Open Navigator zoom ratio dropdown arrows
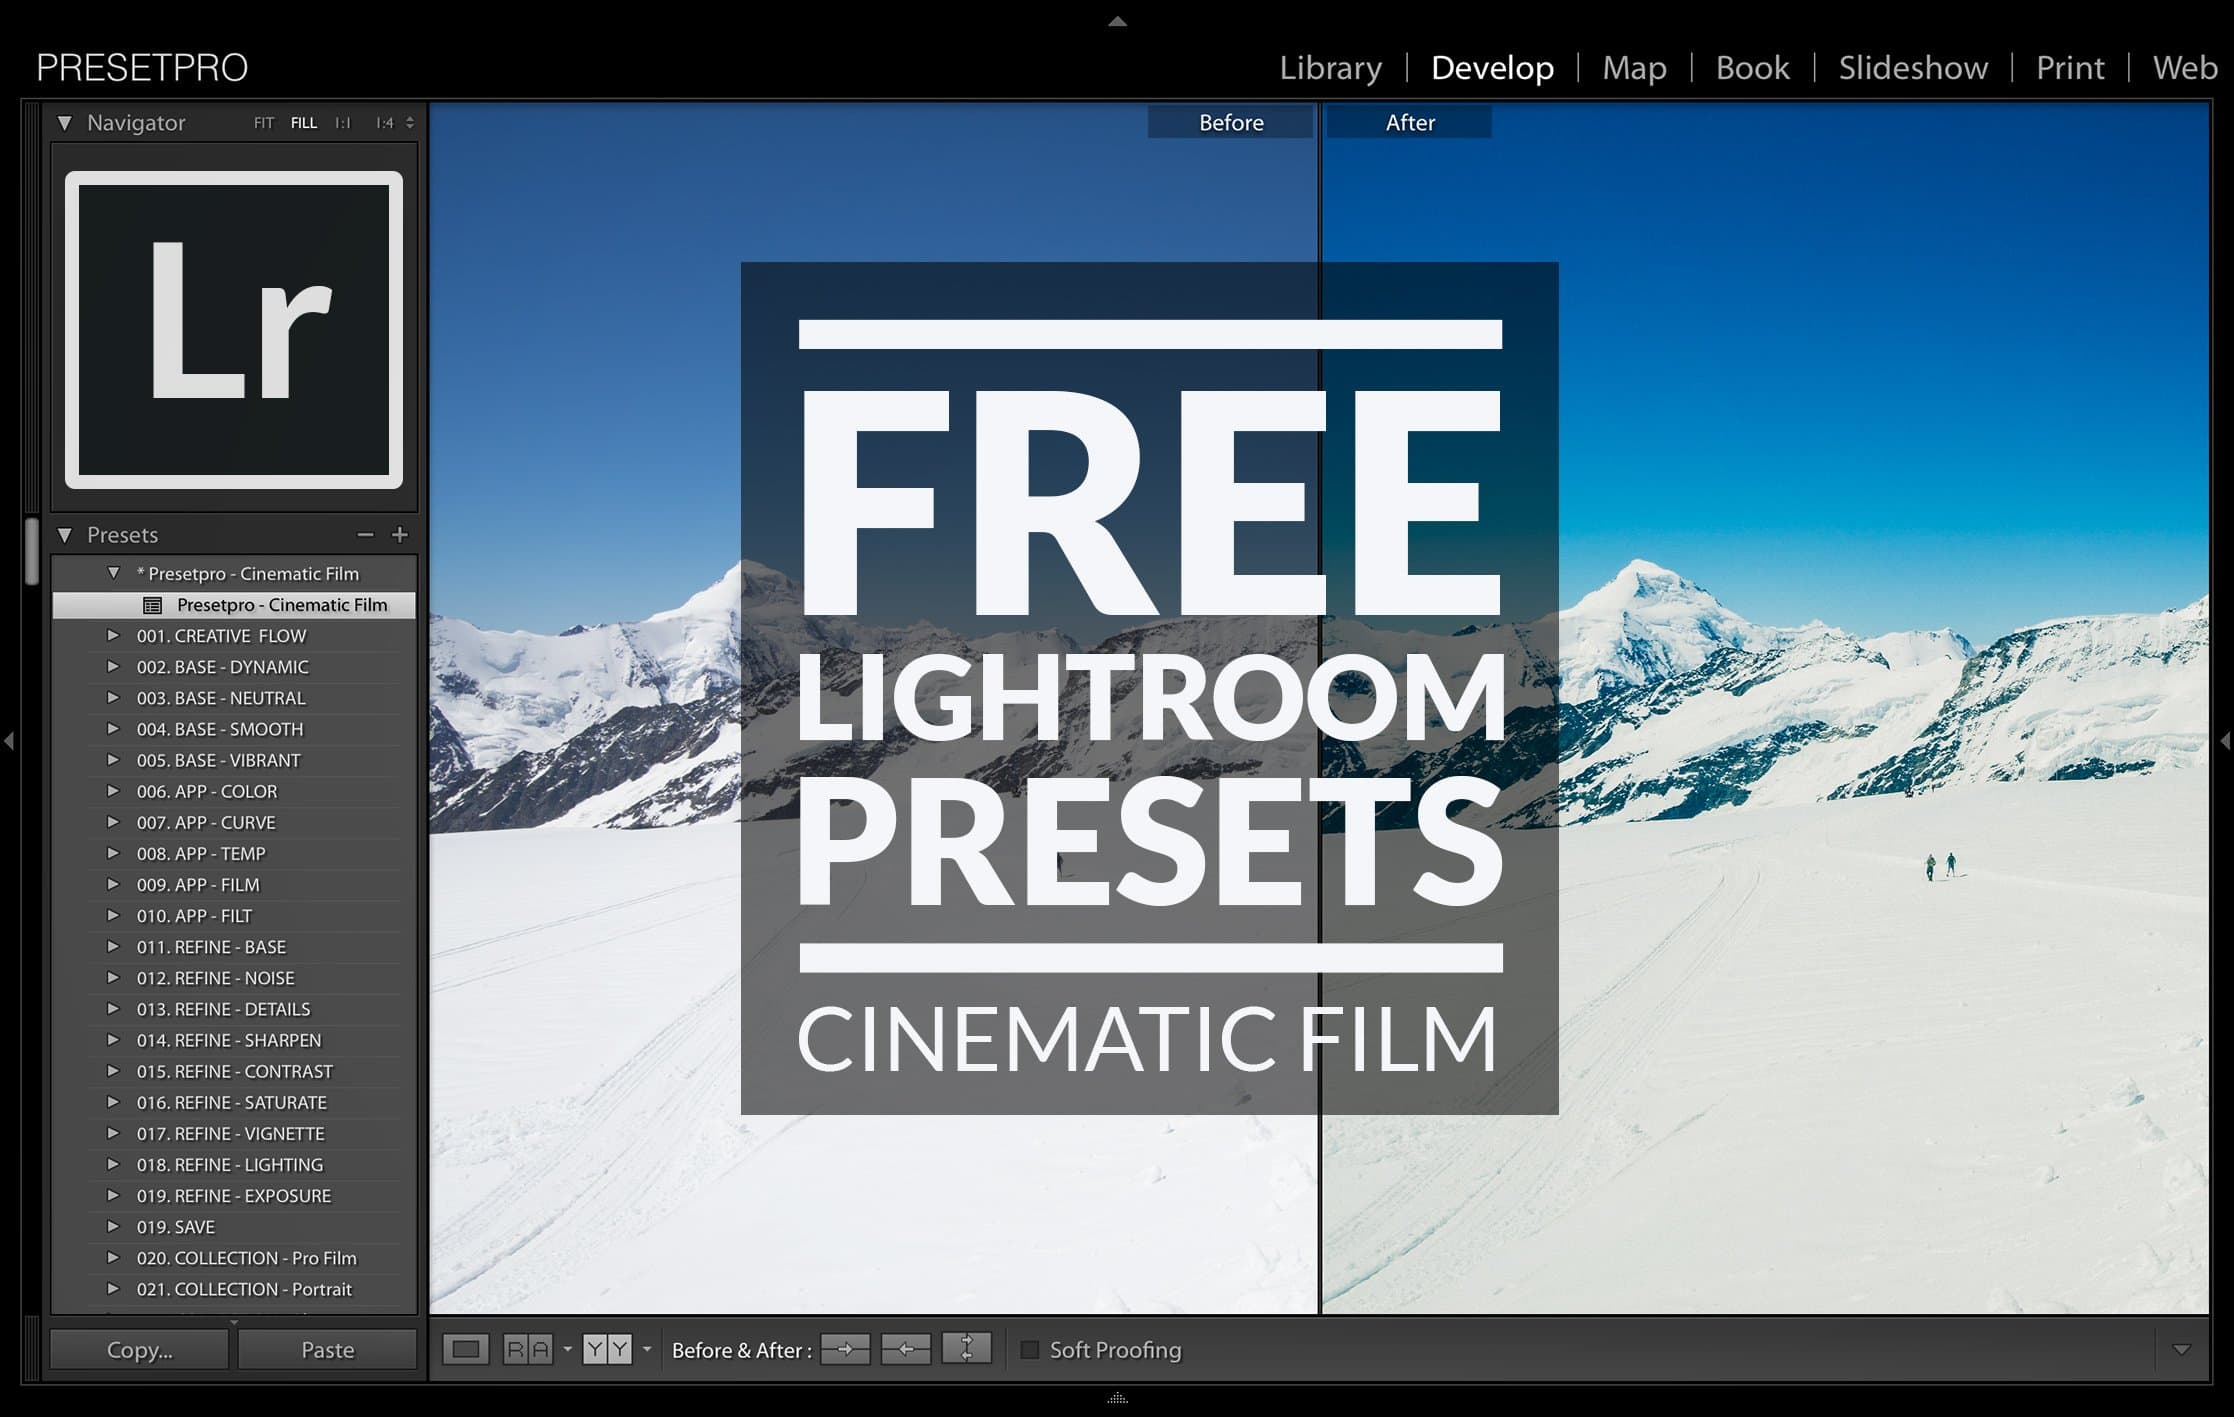The image size is (2234, 1417). pos(410,123)
